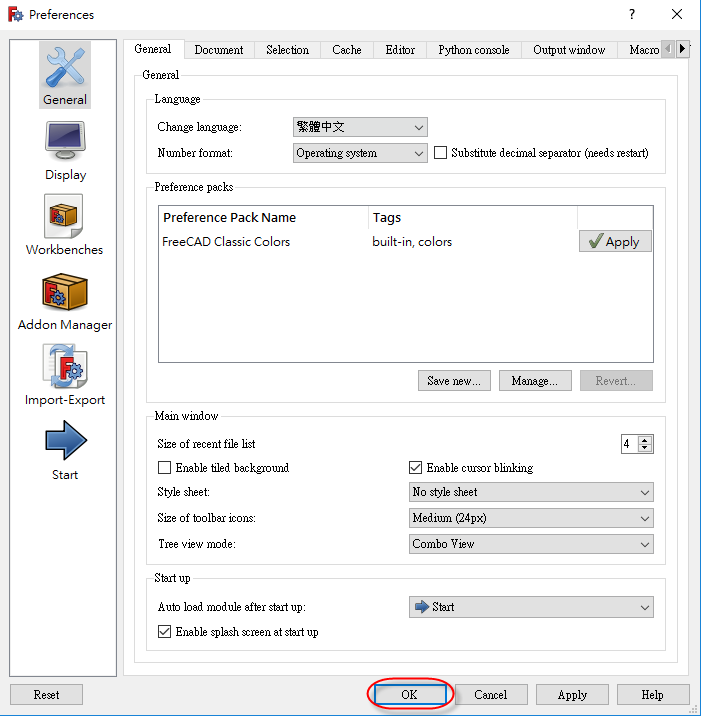The image size is (701, 716).
Task: Disable Enable cursor blinking checkbox
Action: (416, 467)
